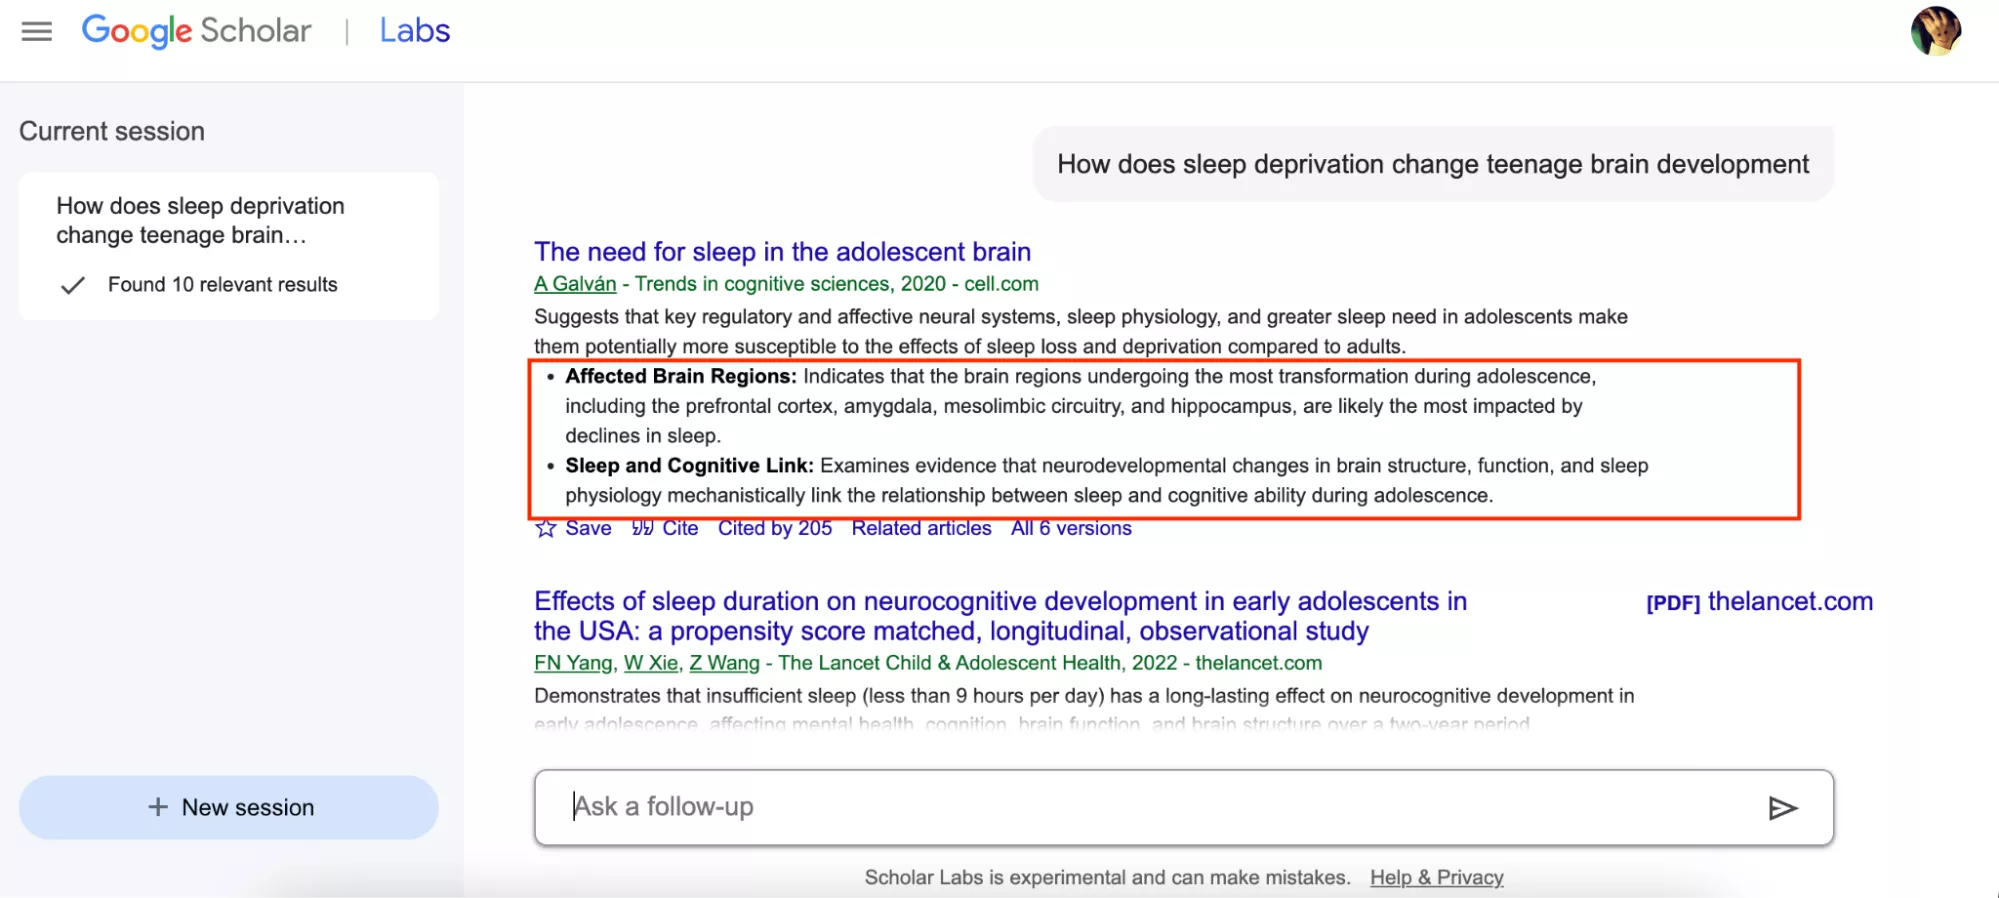The height and width of the screenshot is (898, 1999).
Task: Click the 'Found 10 relevant results' status
Action: (222, 285)
